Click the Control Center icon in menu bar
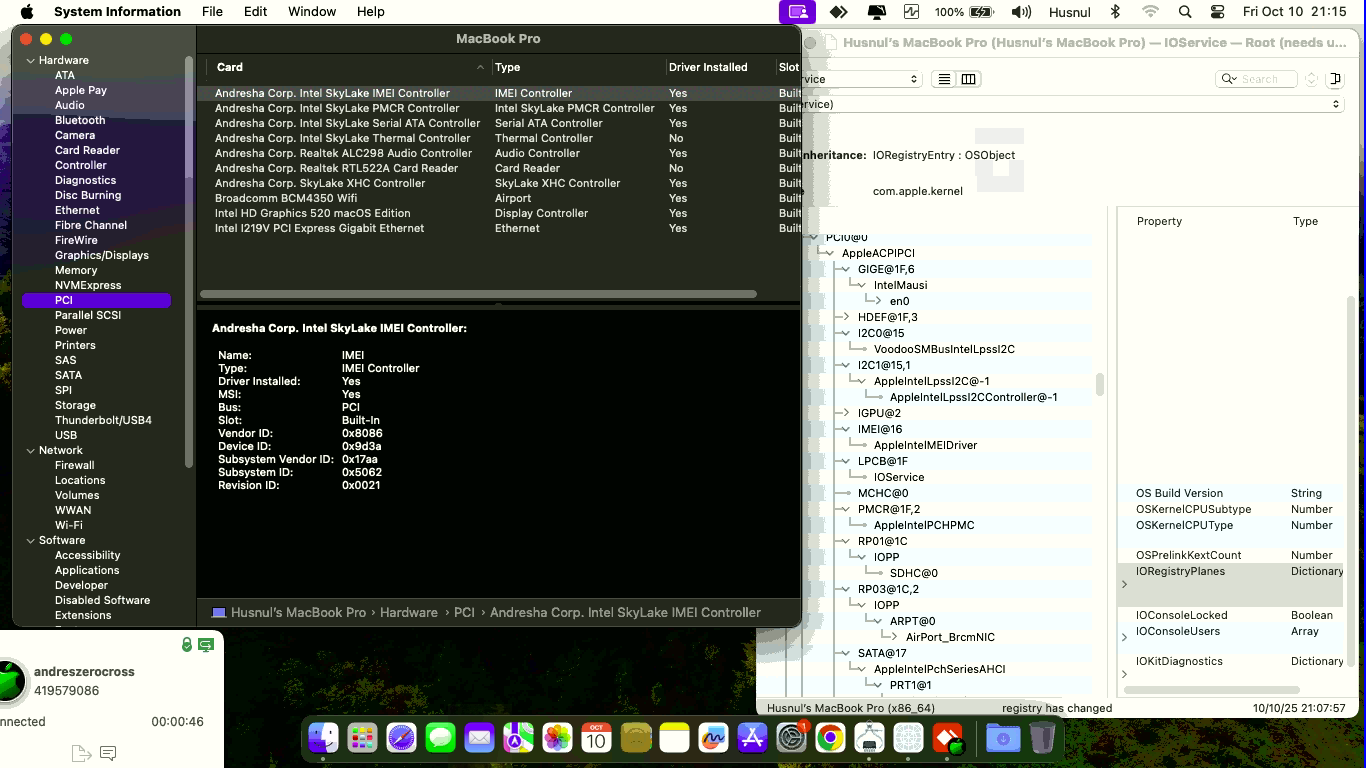This screenshot has width=1366, height=768. 1217,12
